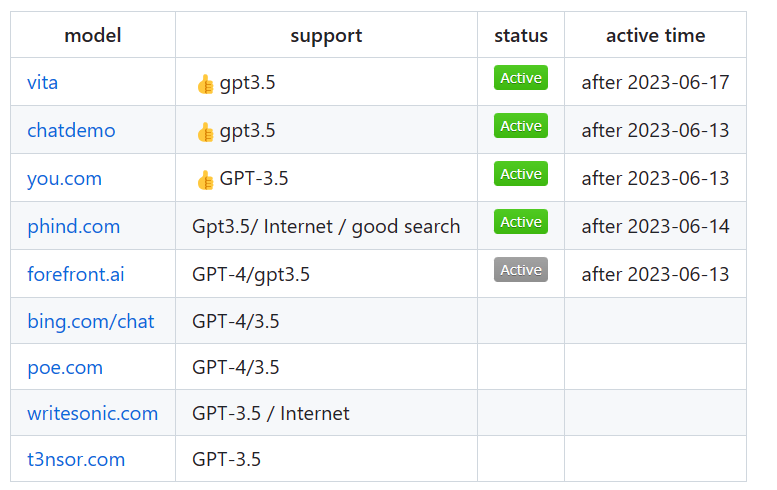This screenshot has width=777, height=490.
Task: Select 'GPT-4/3.5' in poe.com row
Action: (x=236, y=368)
